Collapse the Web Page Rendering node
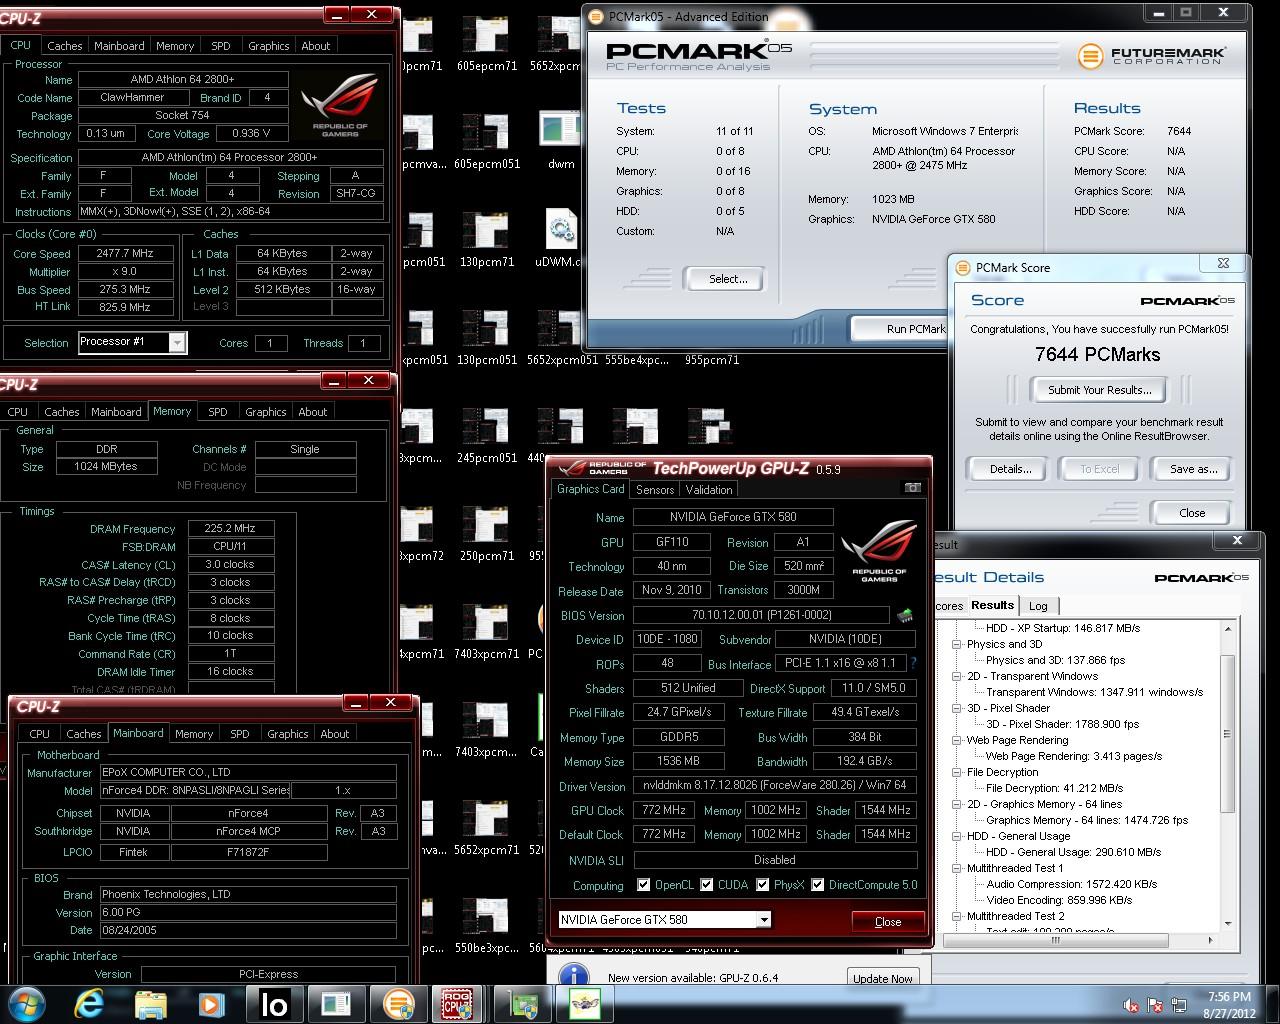Screen dimensions: 1280x1024 pos(957,740)
